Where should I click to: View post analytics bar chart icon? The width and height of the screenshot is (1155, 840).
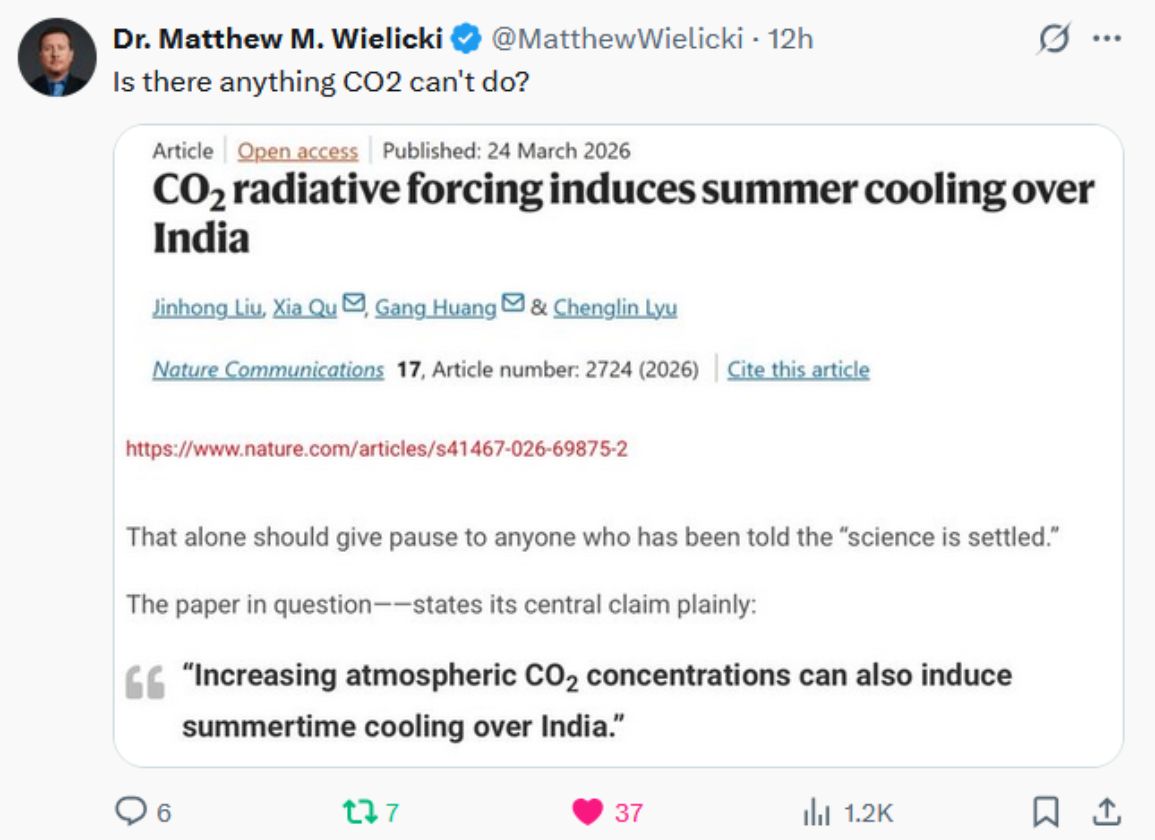coord(816,811)
